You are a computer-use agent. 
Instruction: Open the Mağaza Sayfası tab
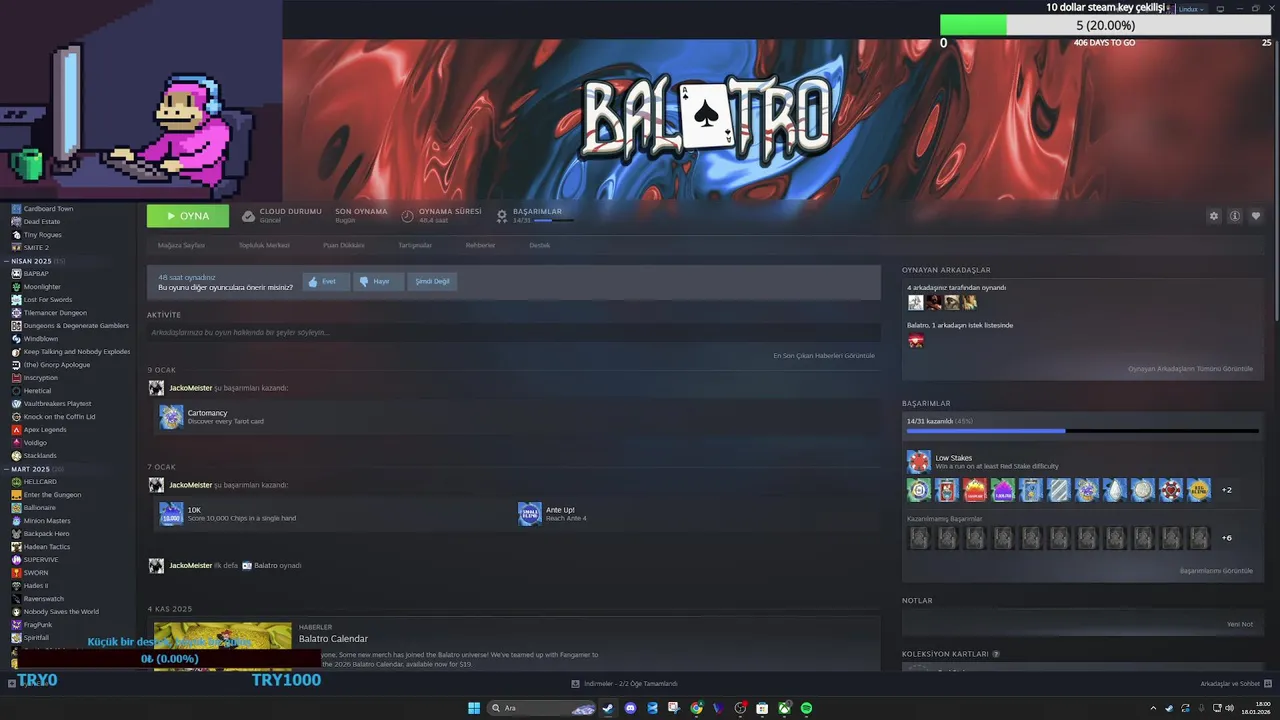click(181, 245)
